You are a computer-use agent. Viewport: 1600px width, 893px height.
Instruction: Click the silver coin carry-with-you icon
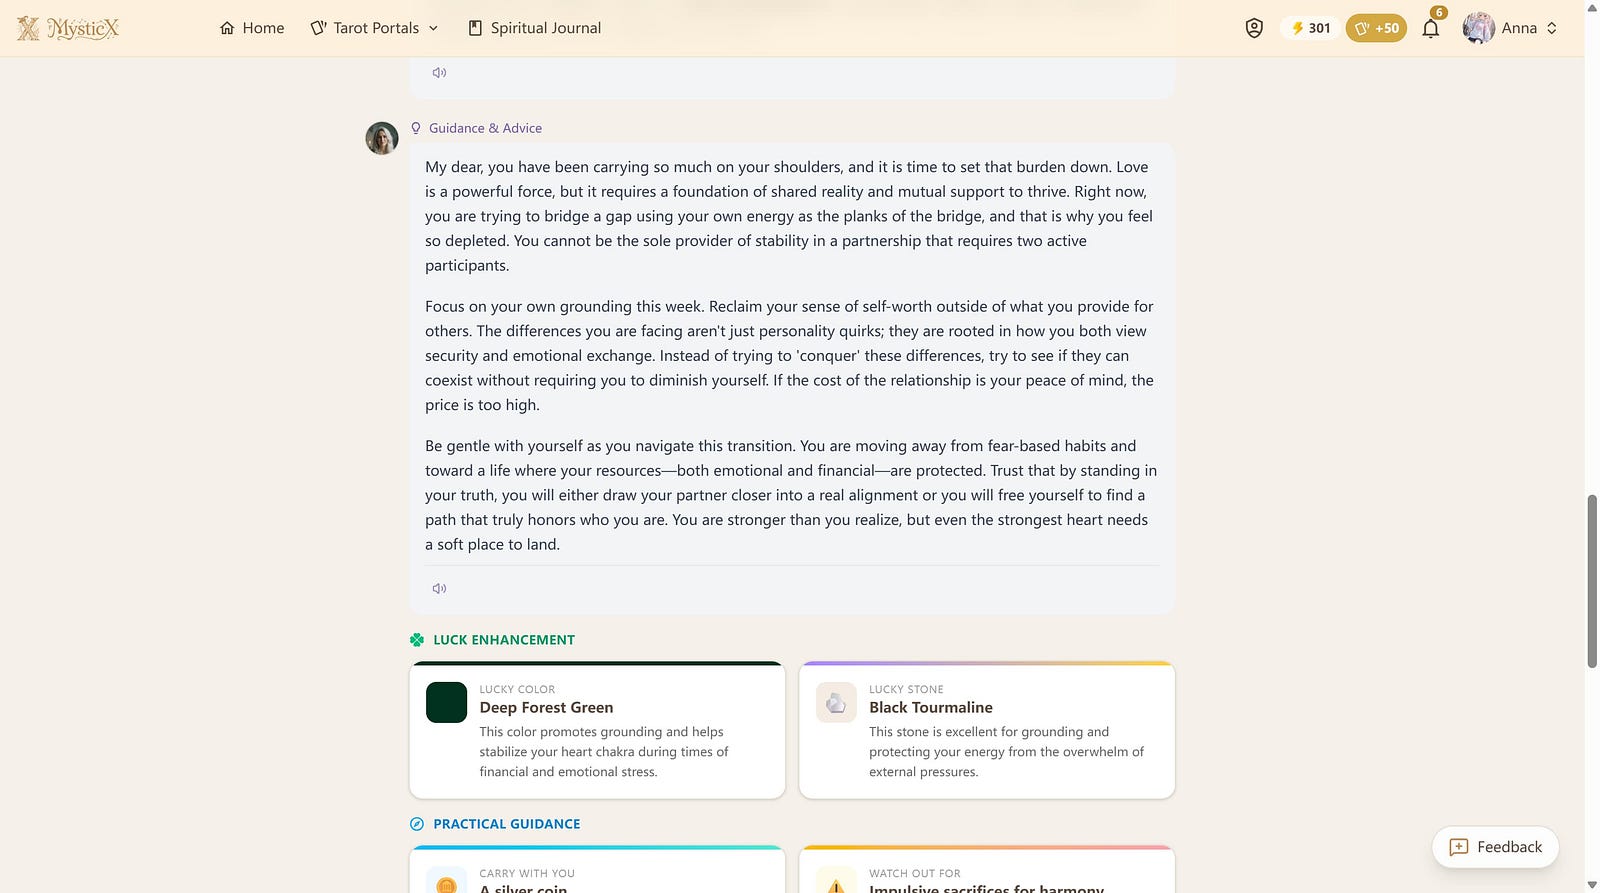pos(446,882)
